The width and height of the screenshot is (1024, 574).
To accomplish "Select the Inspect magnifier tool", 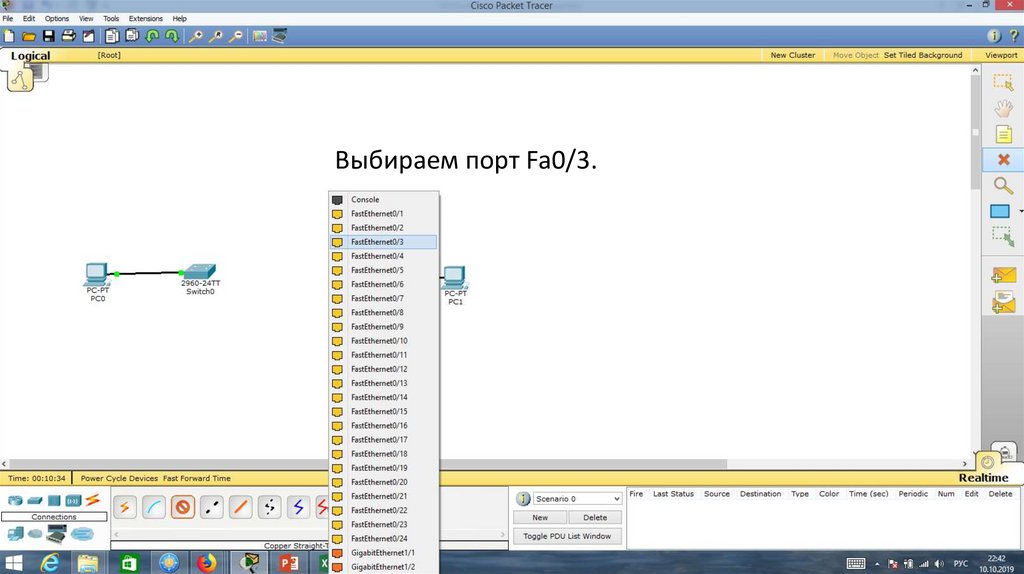I will click(1003, 185).
